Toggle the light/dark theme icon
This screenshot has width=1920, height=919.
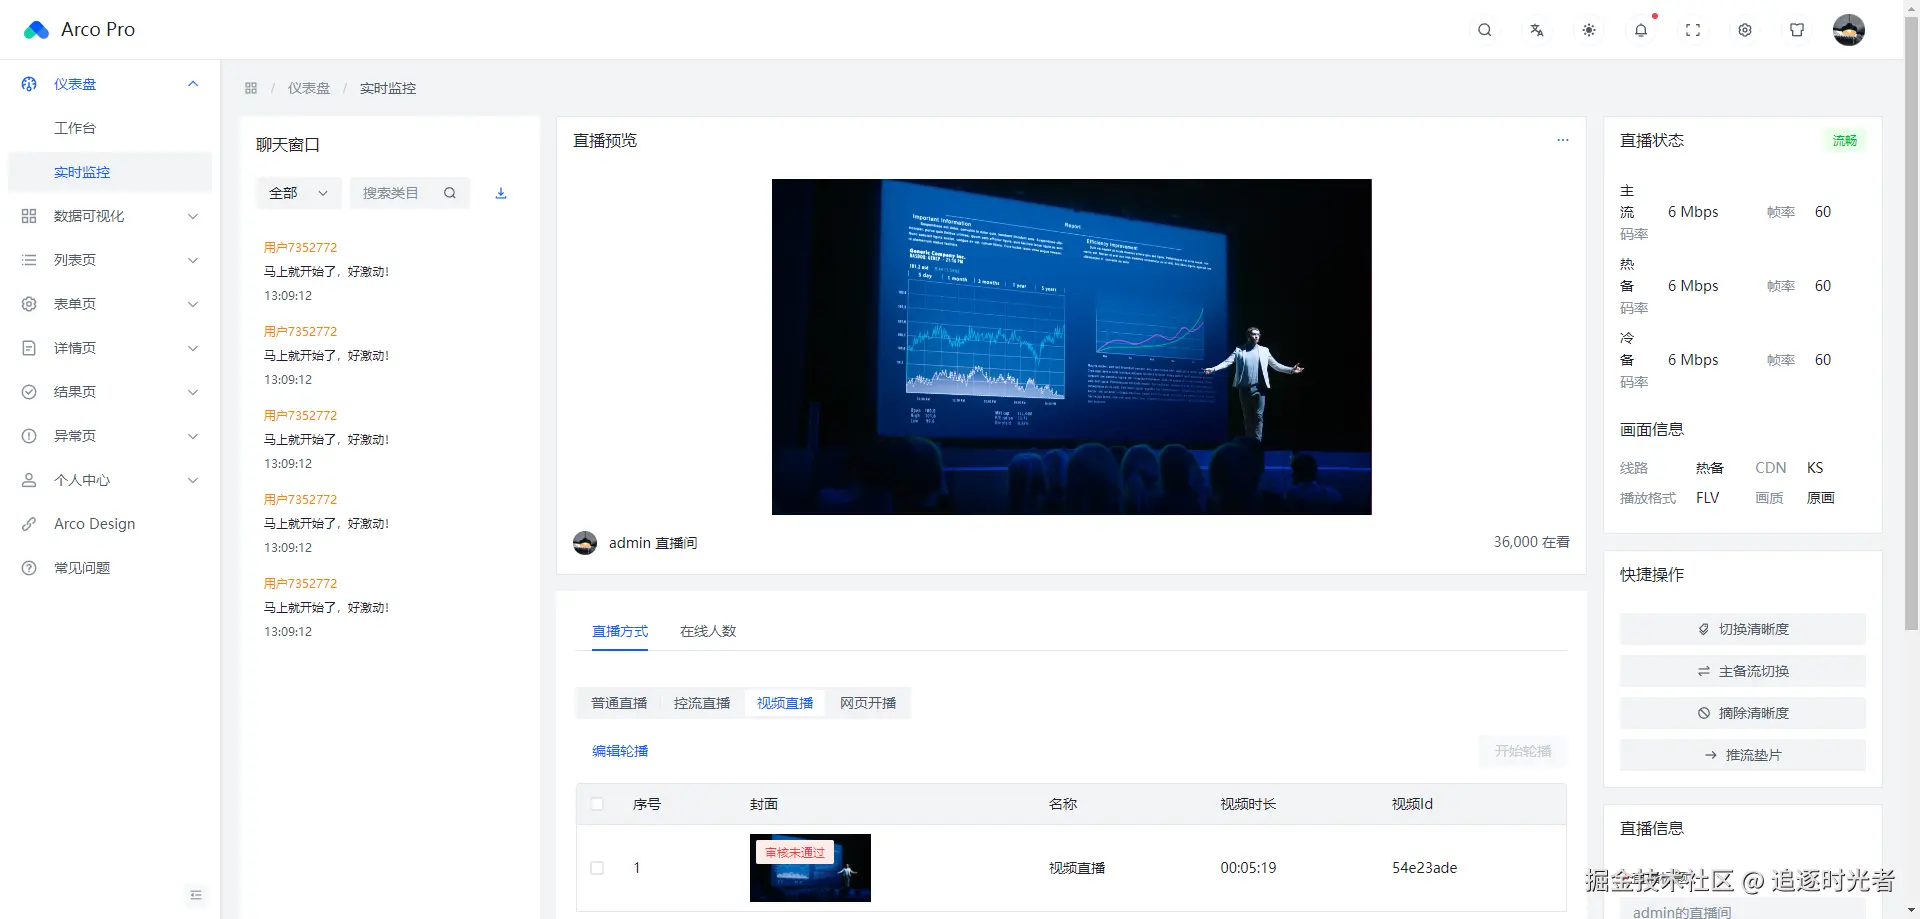coord(1589,30)
